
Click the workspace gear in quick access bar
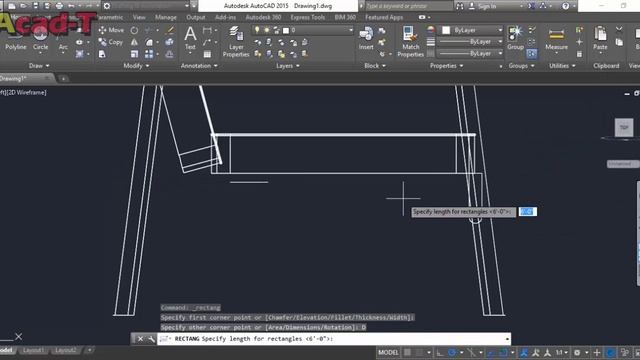coord(107,6)
